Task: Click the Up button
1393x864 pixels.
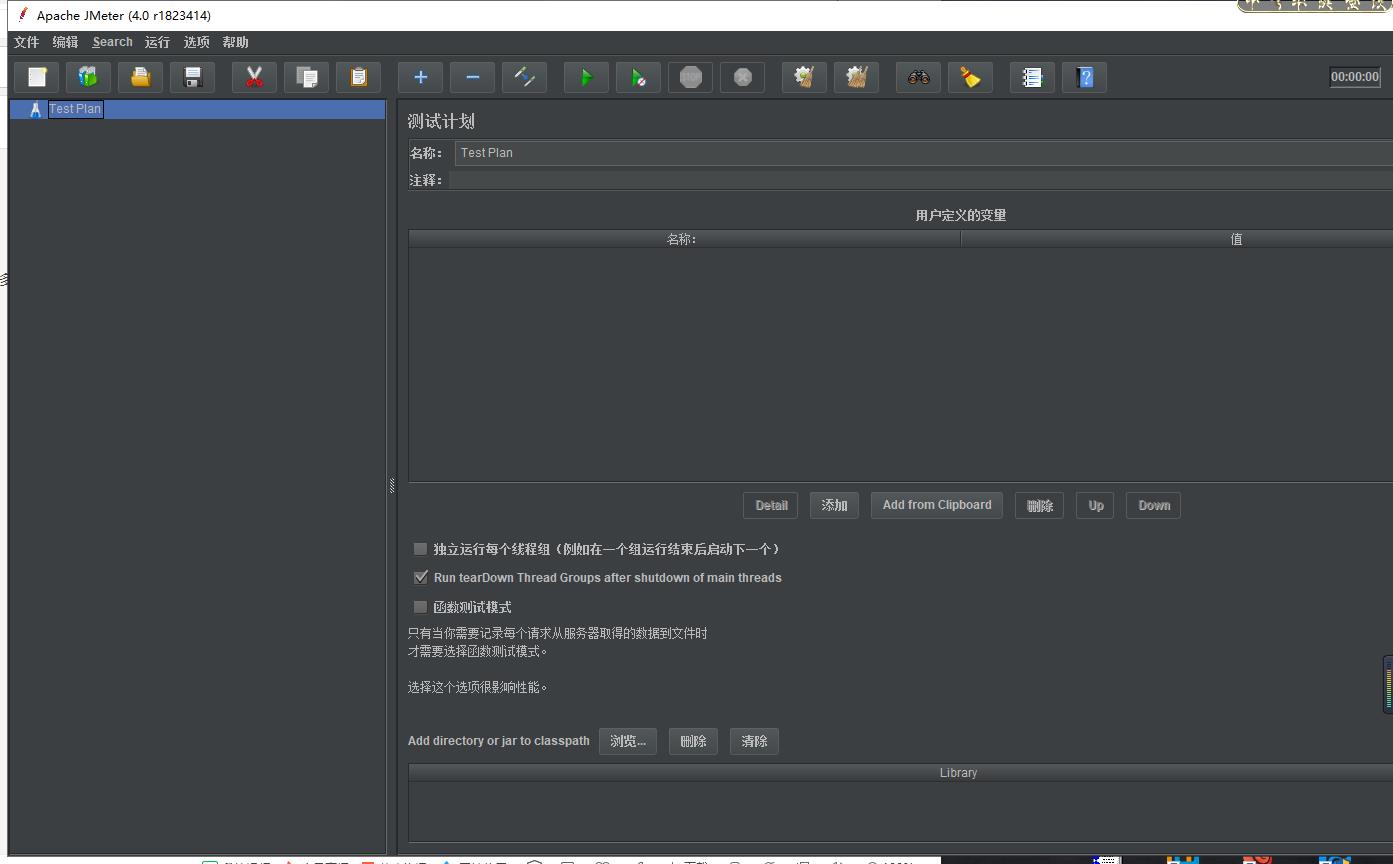Action: (x=1096, y=505)
